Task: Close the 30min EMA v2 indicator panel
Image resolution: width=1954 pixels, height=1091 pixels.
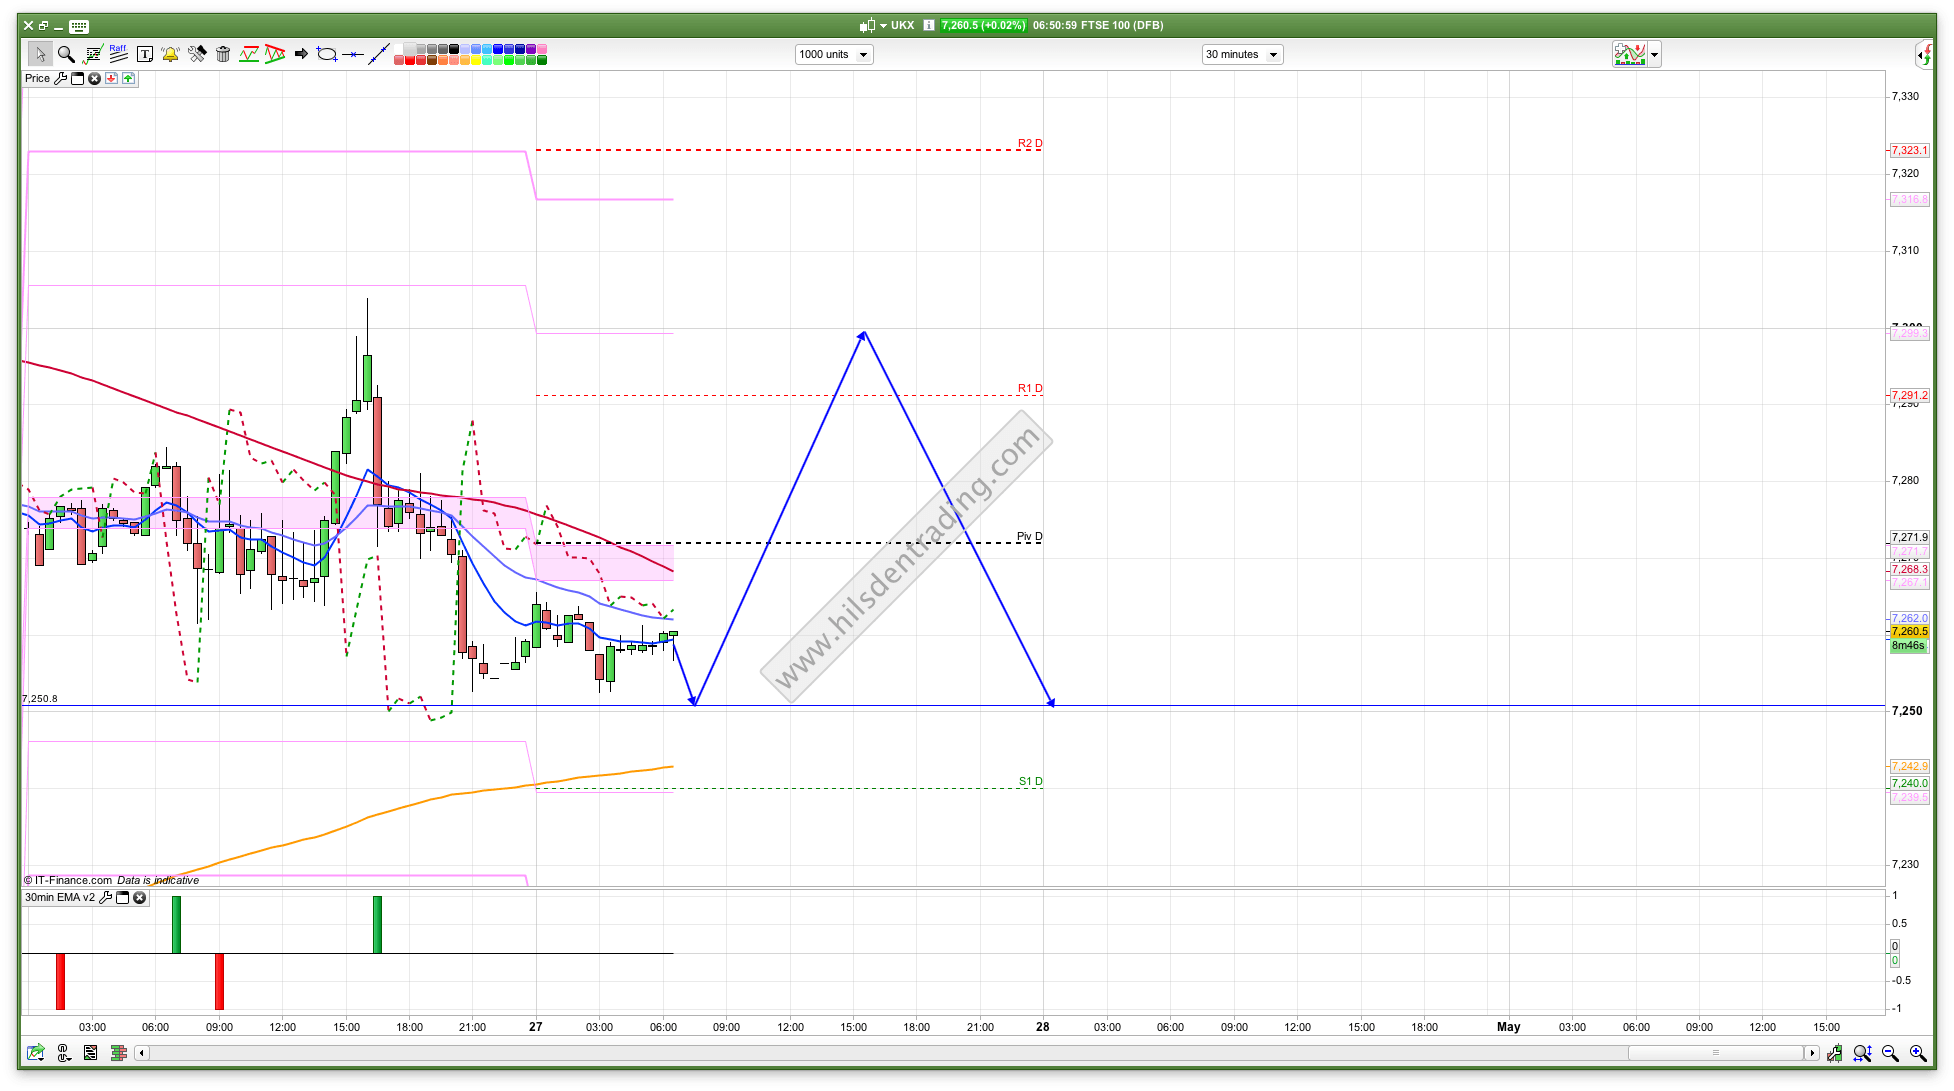Action: 140,897
